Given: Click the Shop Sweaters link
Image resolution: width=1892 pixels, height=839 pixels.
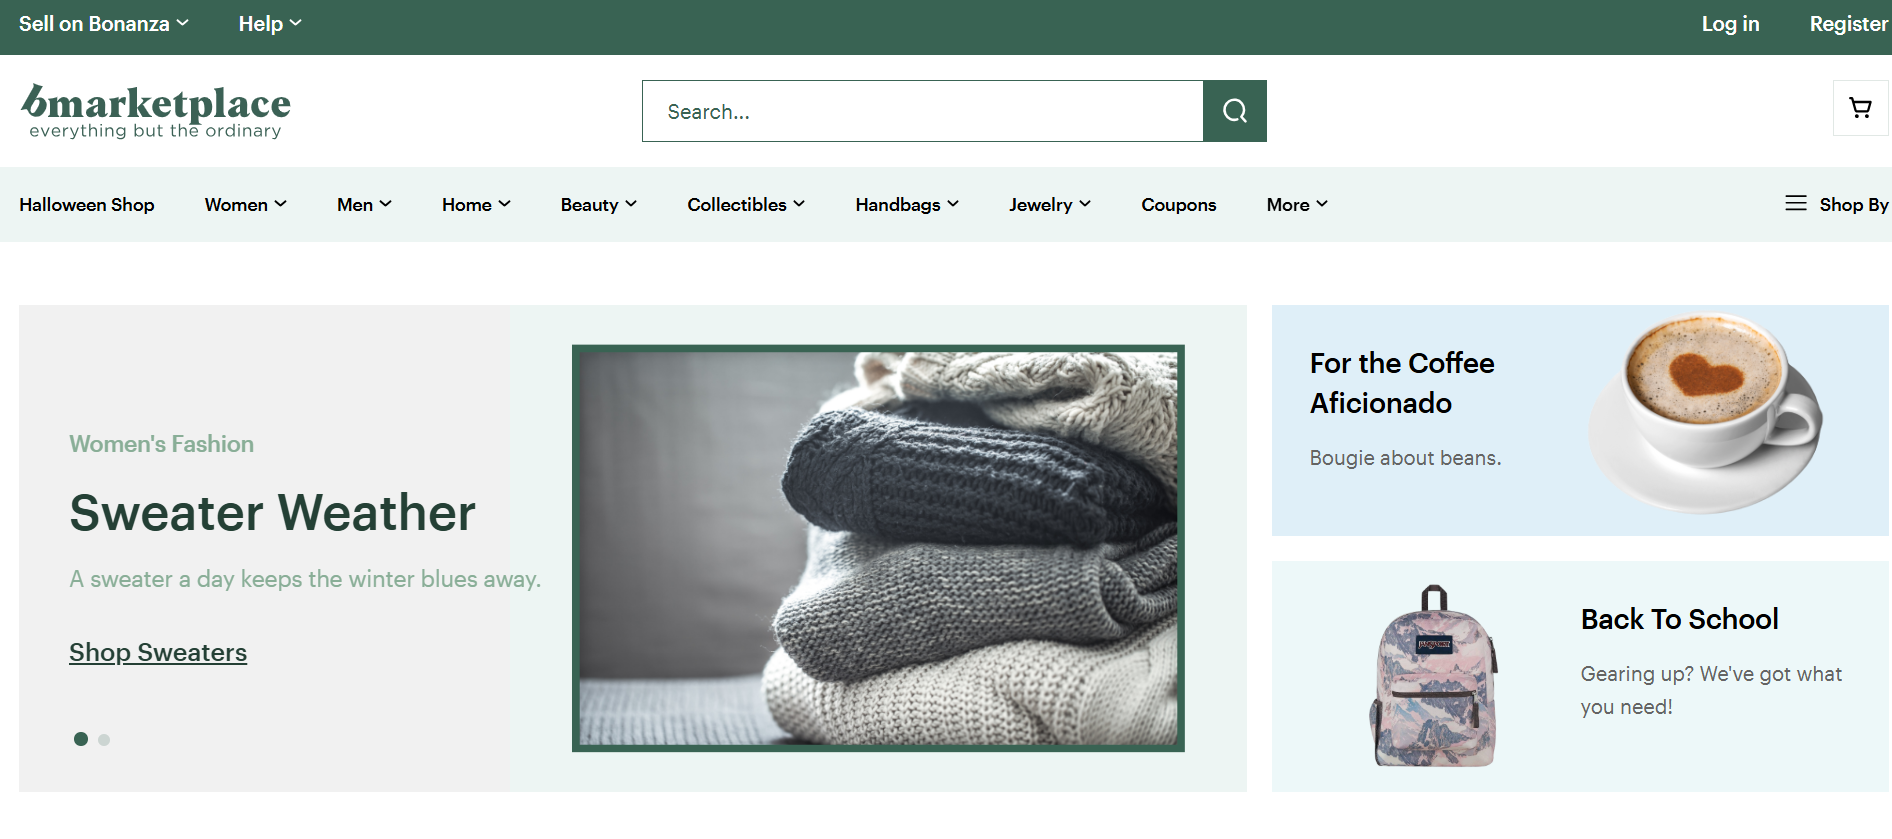Looking at the screenshot, I should pyautogui.click(x=158, y=652).
